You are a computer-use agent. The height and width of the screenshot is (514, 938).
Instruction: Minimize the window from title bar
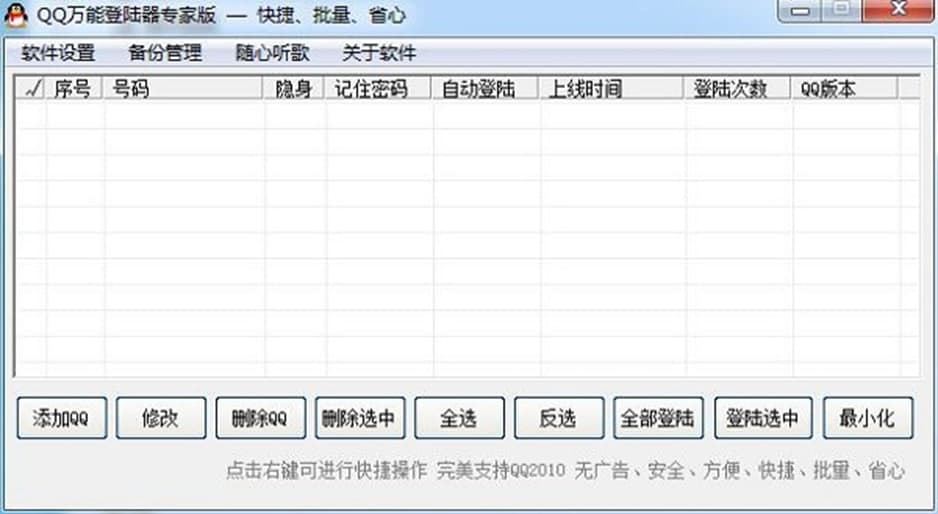click(x=800, y=11)
